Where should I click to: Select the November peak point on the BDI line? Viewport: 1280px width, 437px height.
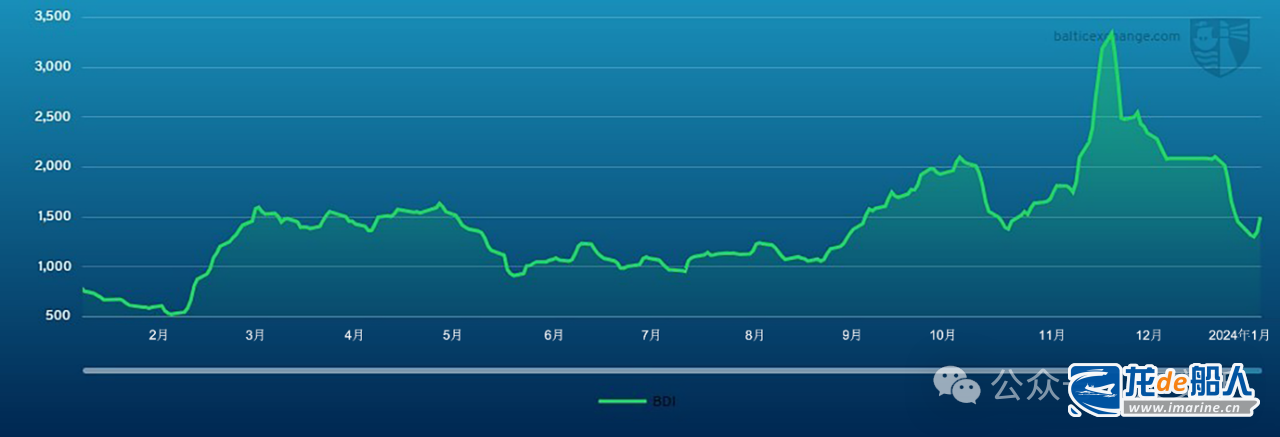click(1111, 32)
